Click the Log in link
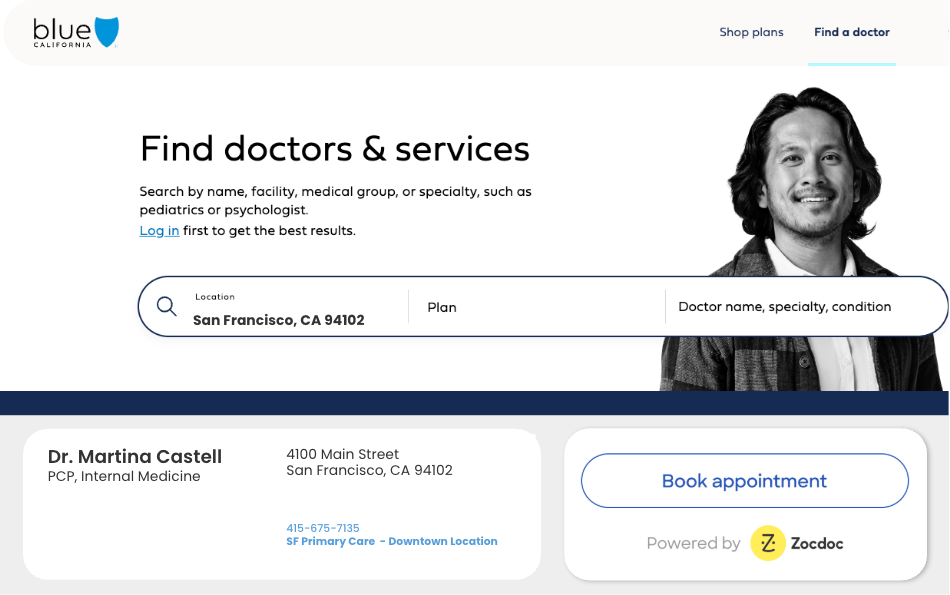 click(158, 230)
